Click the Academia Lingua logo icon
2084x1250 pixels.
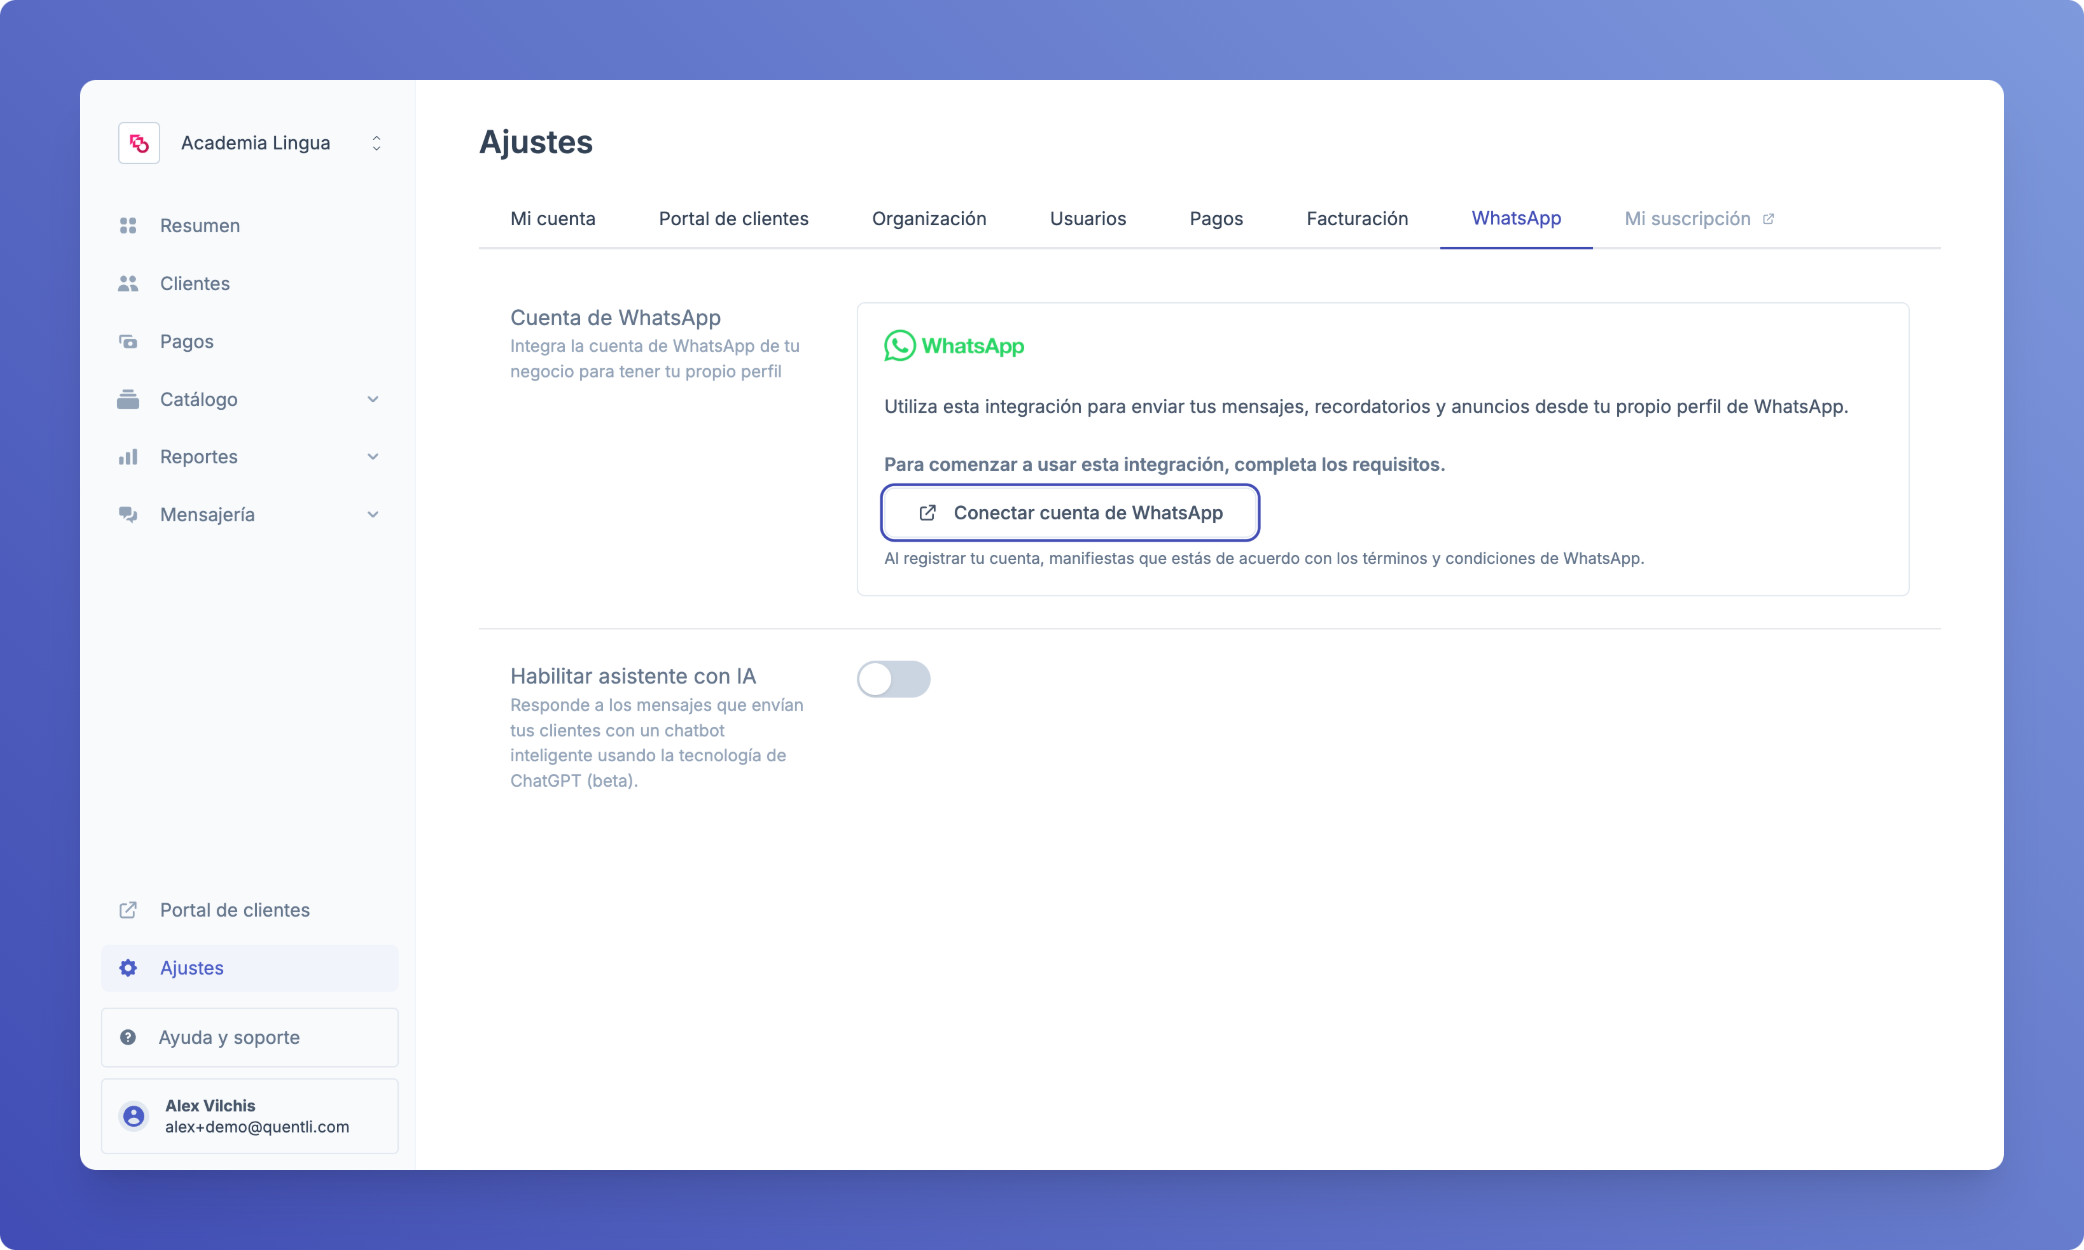[139, 143]
